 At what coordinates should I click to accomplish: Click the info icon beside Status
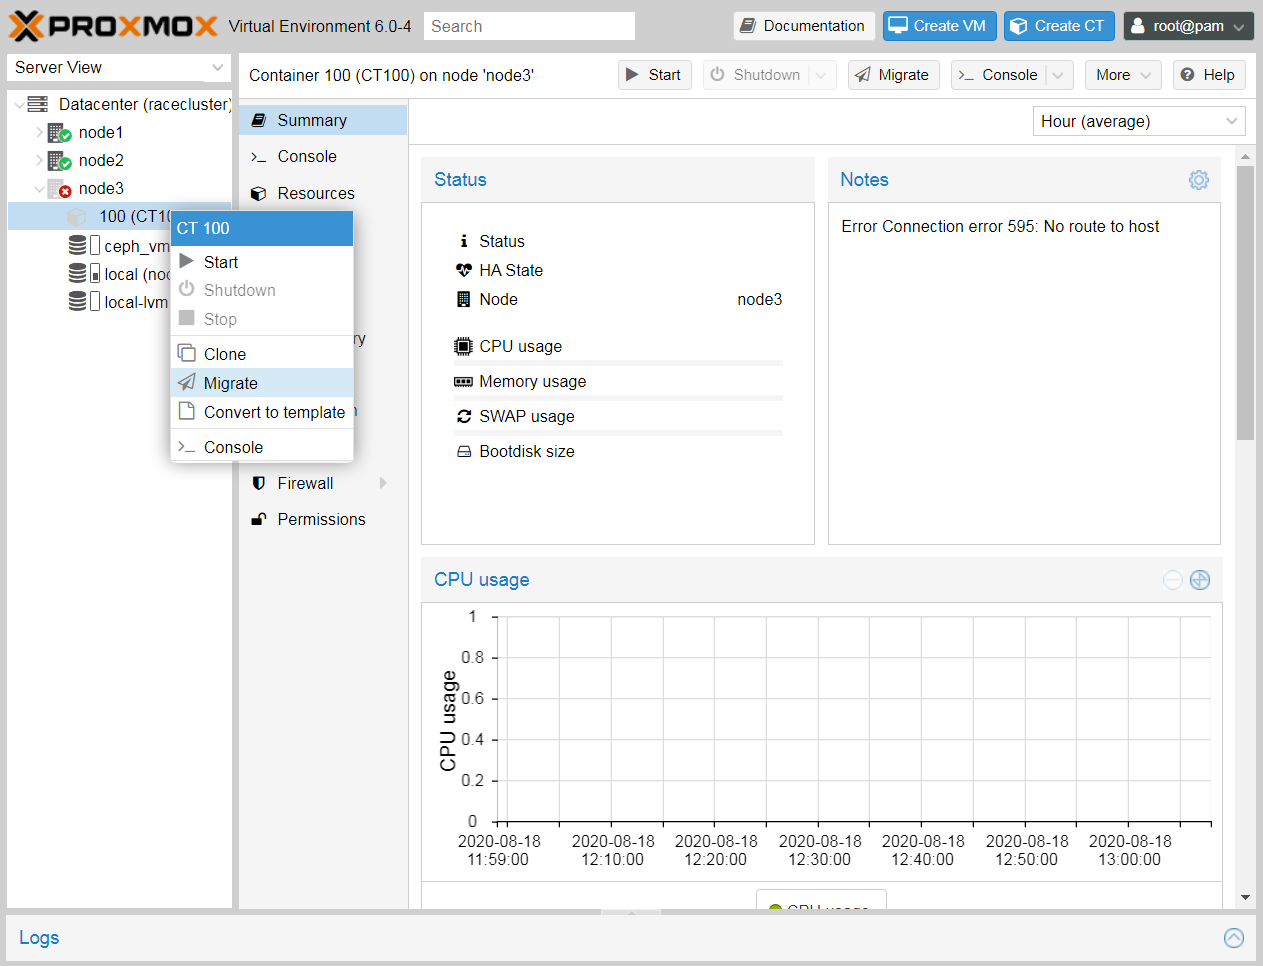[463, 241]
